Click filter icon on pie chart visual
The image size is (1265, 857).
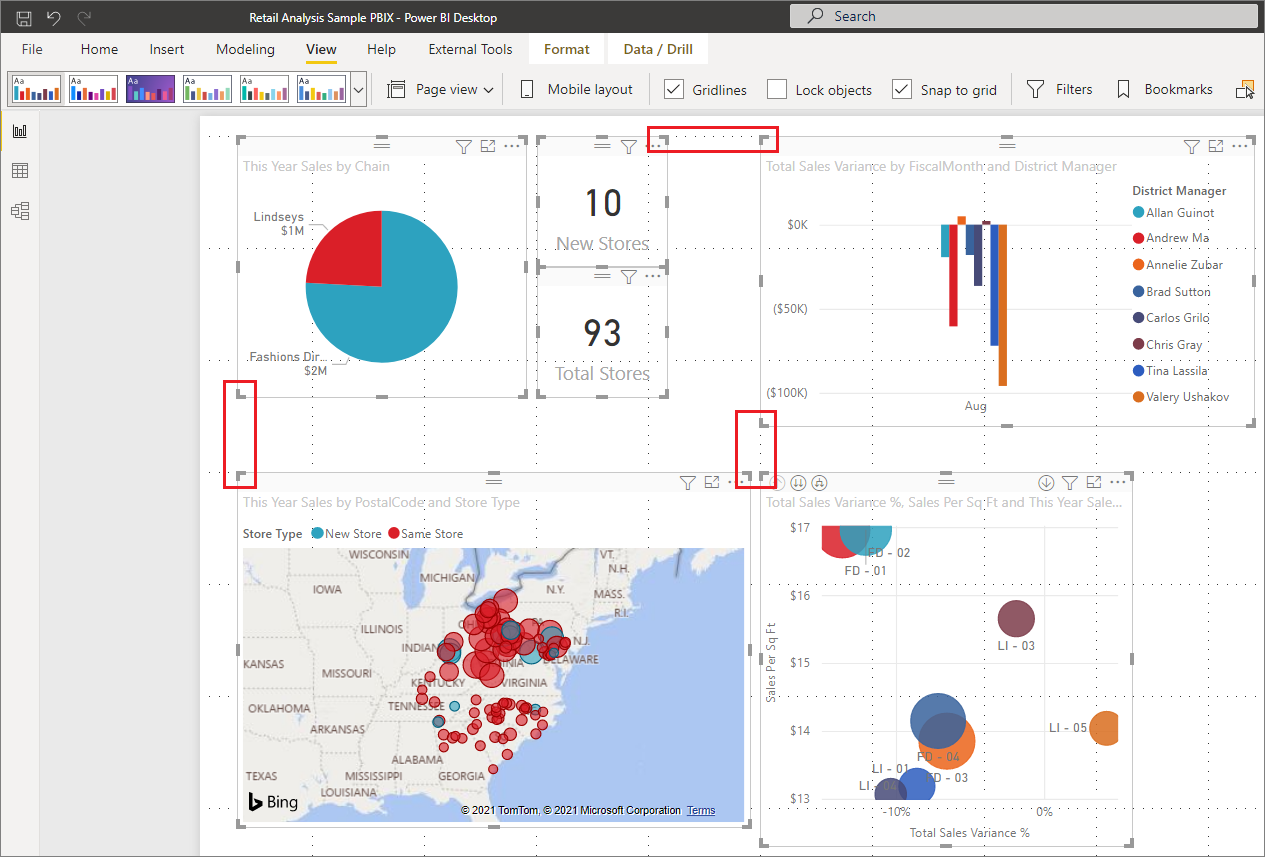(x=463, y=147)
